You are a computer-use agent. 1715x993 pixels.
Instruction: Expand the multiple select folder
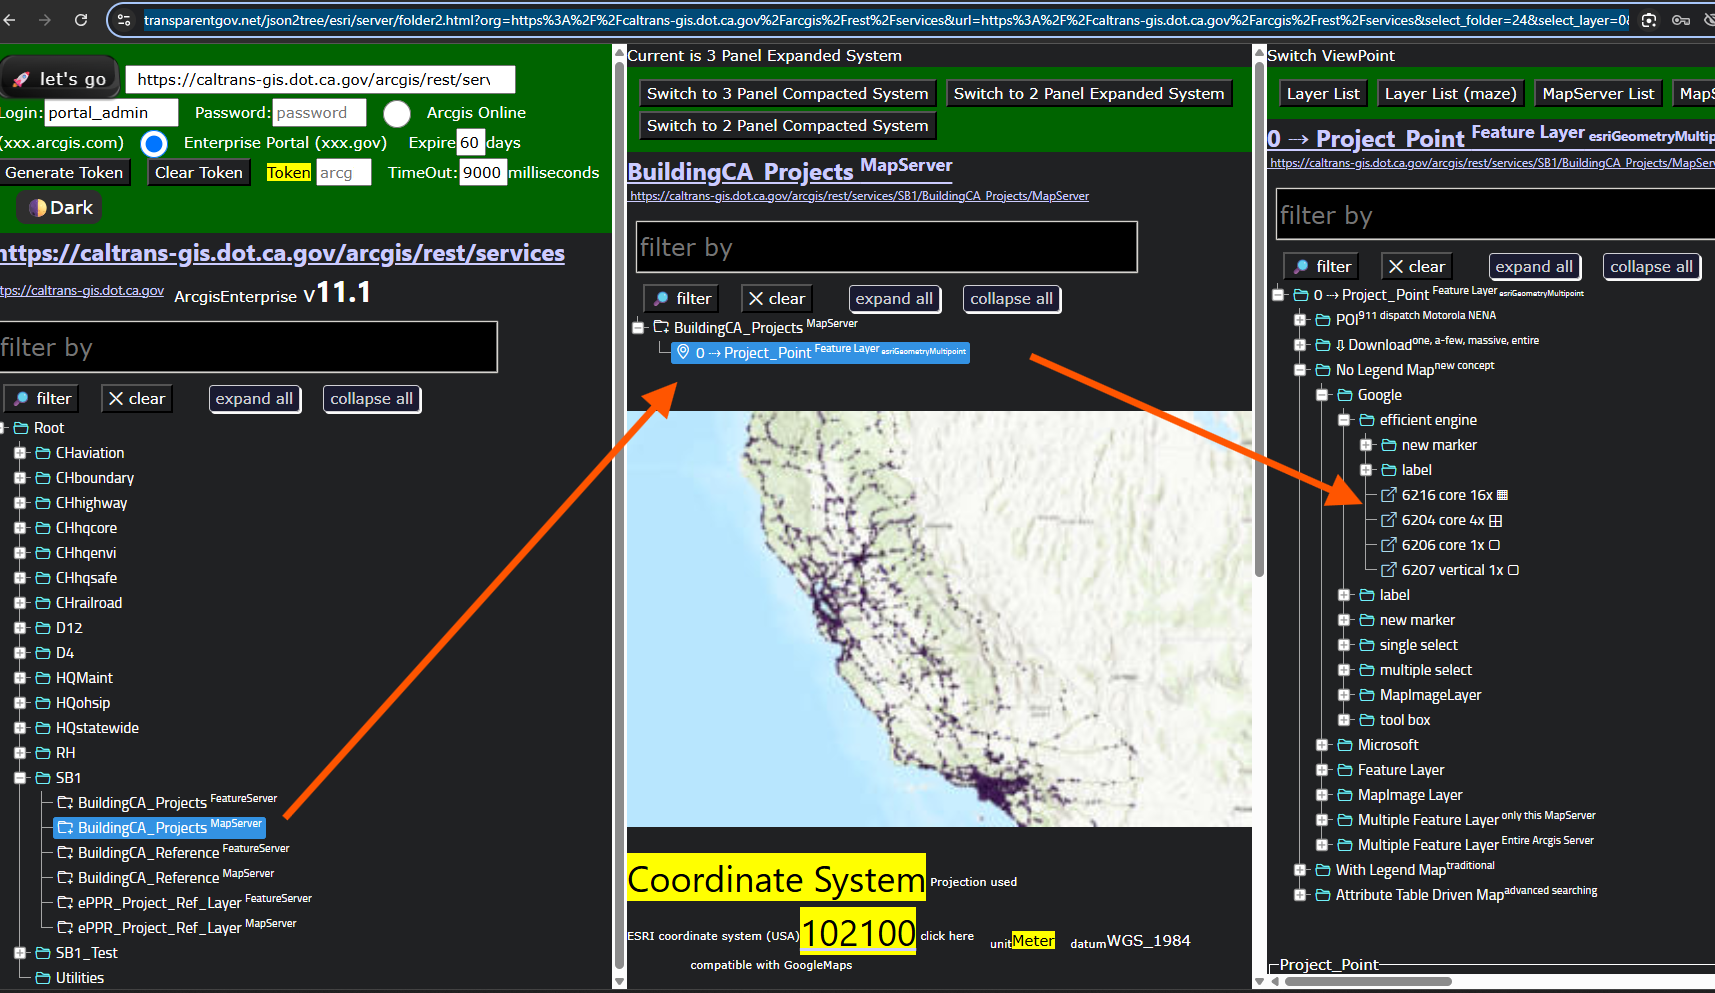[1344, 670]
